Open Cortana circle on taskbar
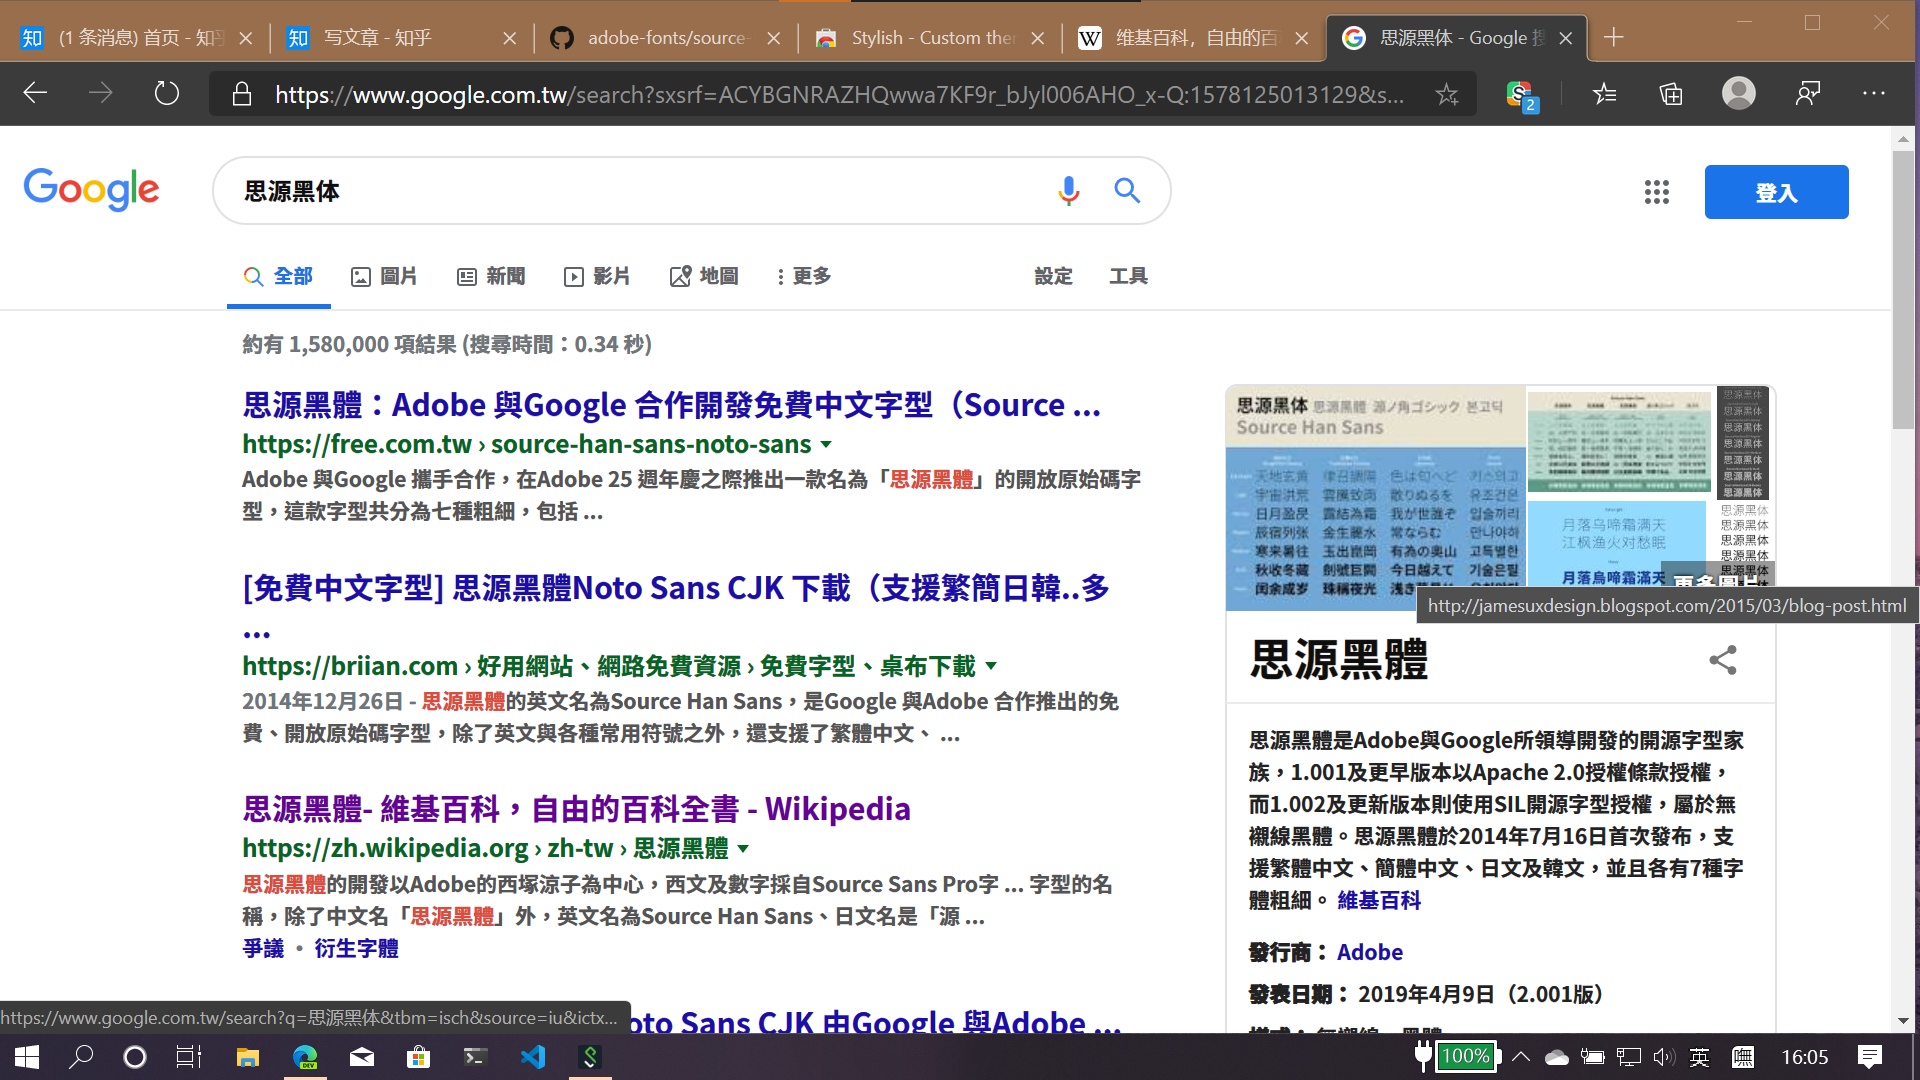Viewport: 1920px width, 1080px height. coord(134,1057)
